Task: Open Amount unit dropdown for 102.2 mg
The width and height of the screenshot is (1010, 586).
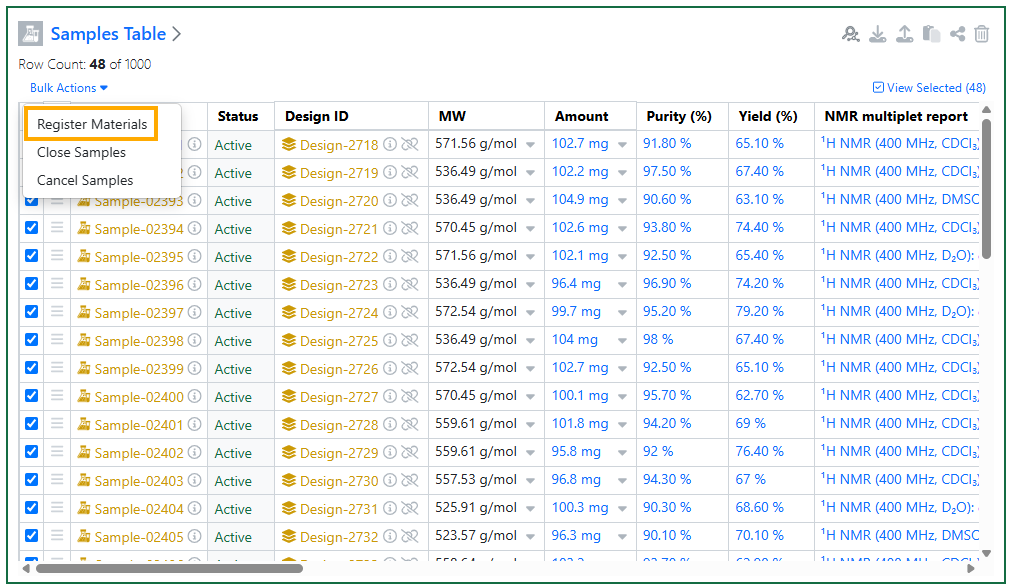Action: (622, 173)
